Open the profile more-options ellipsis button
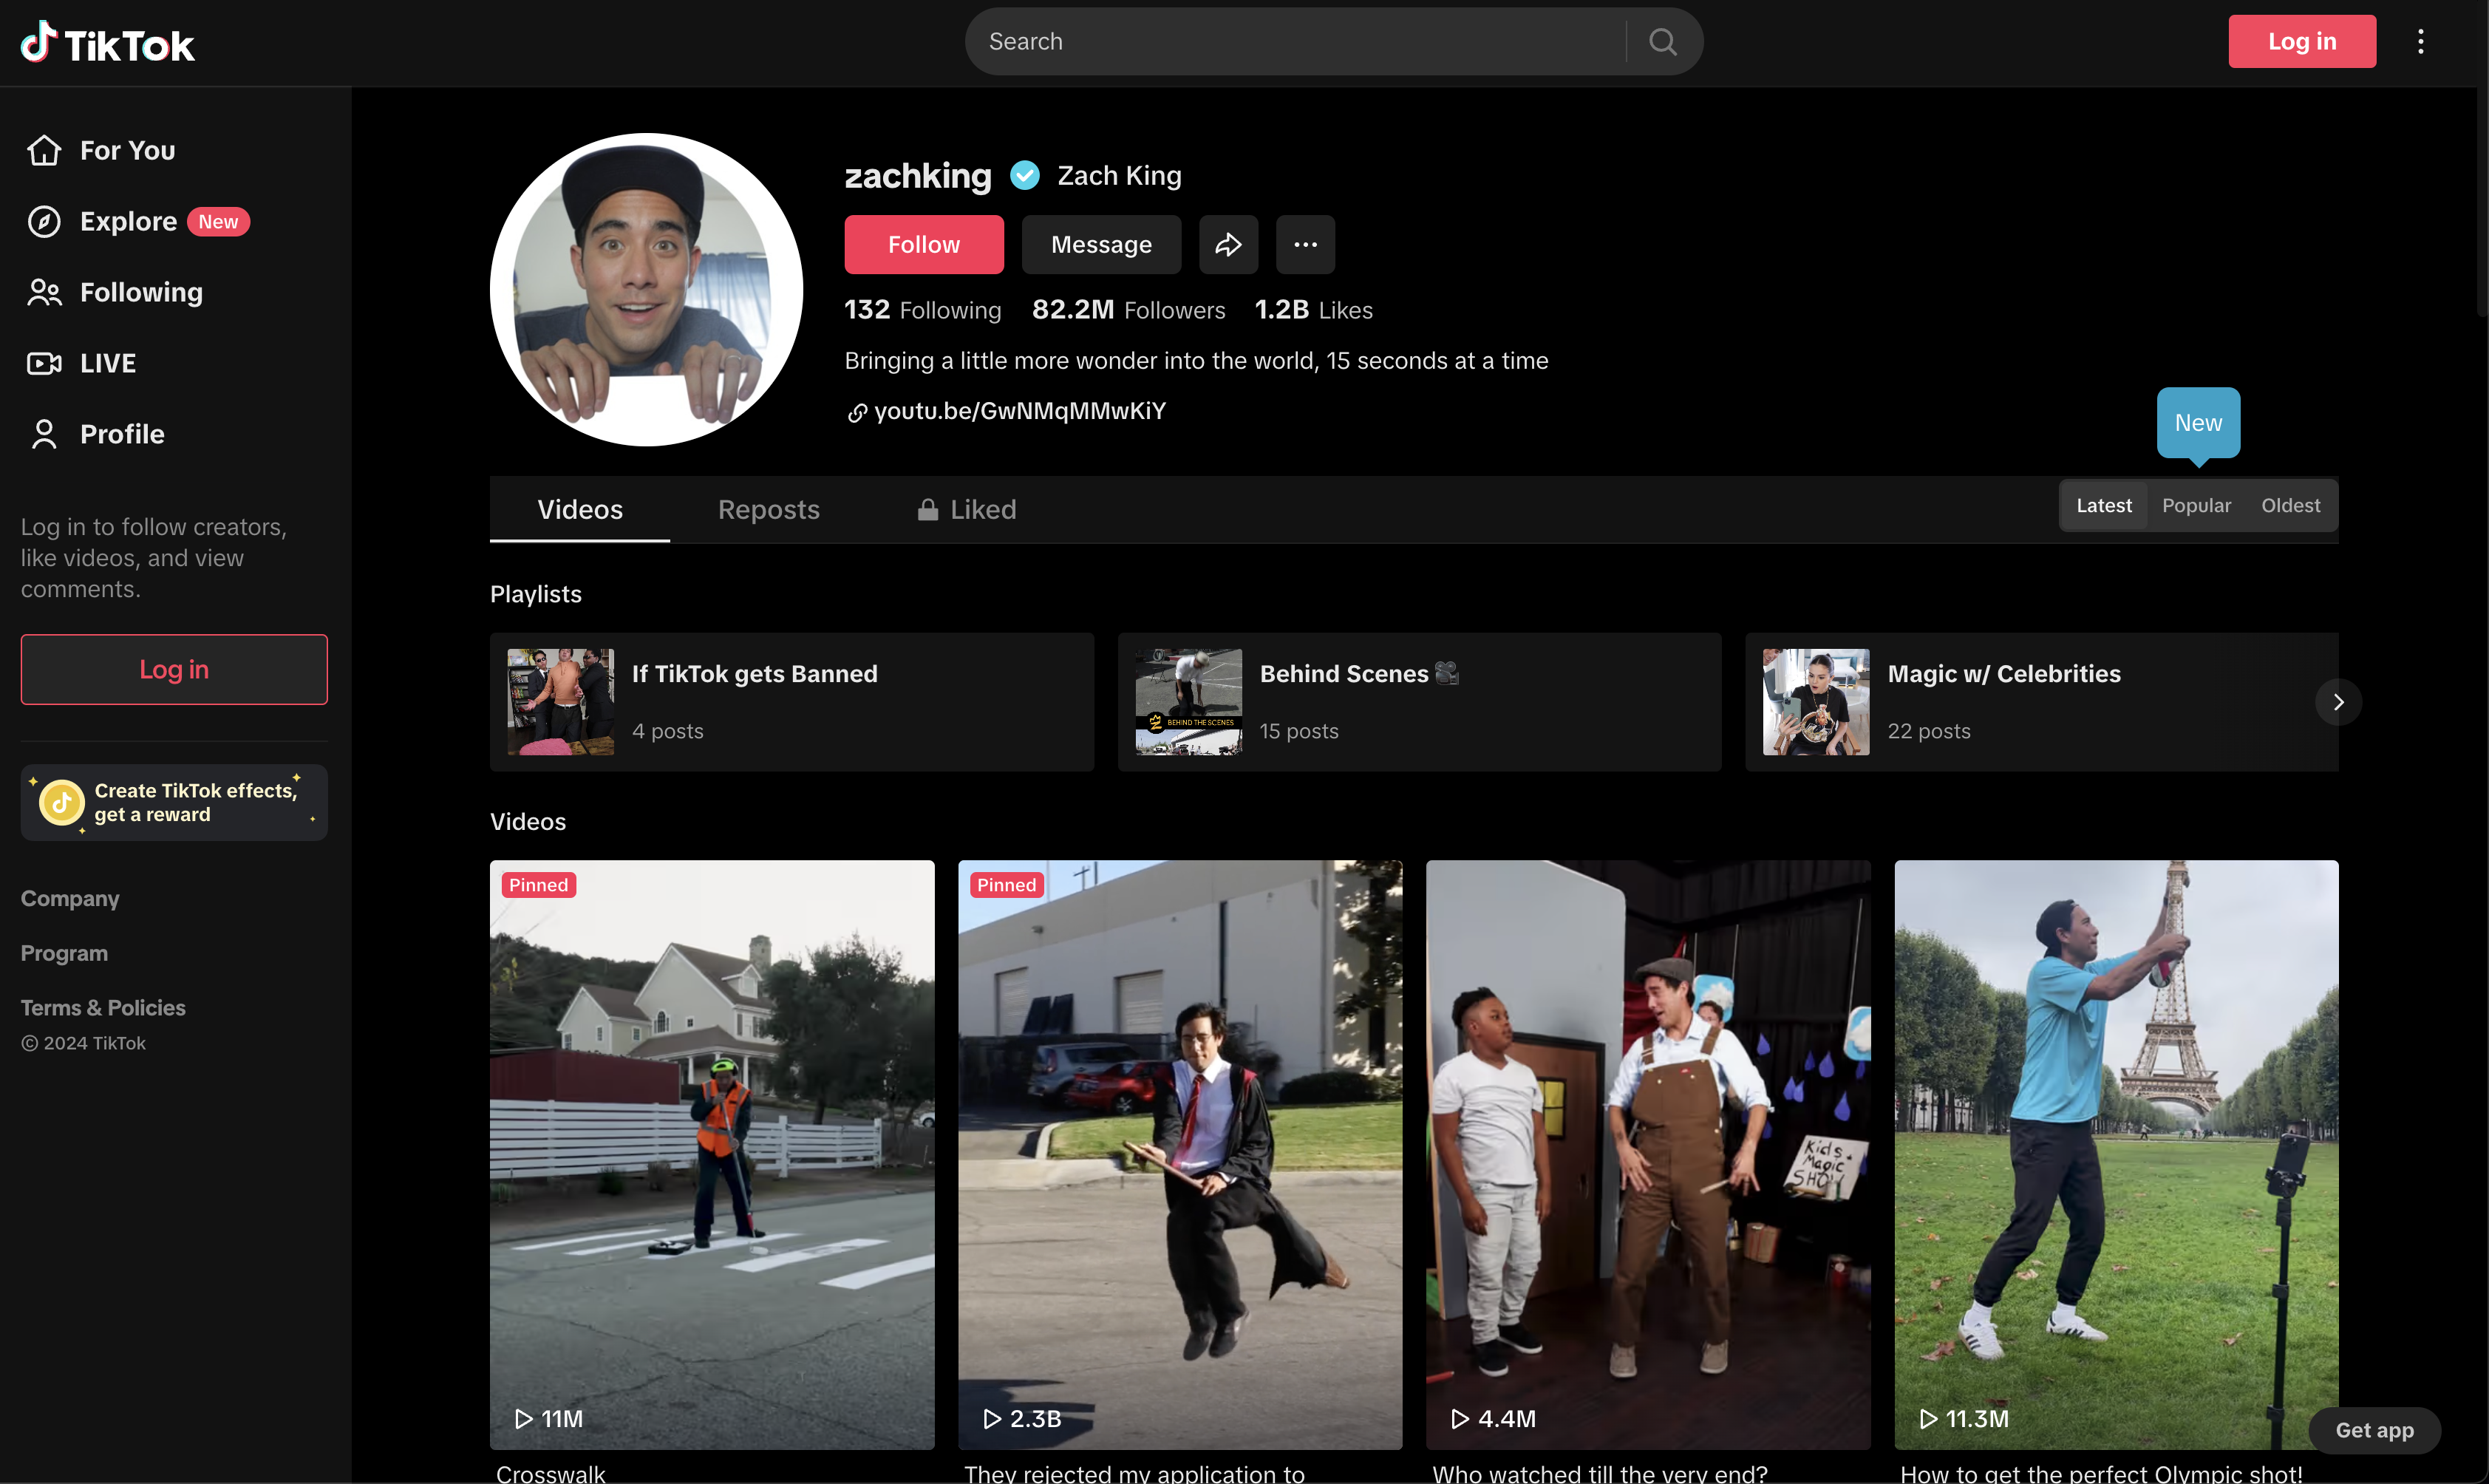 [x=1305, y=245]
